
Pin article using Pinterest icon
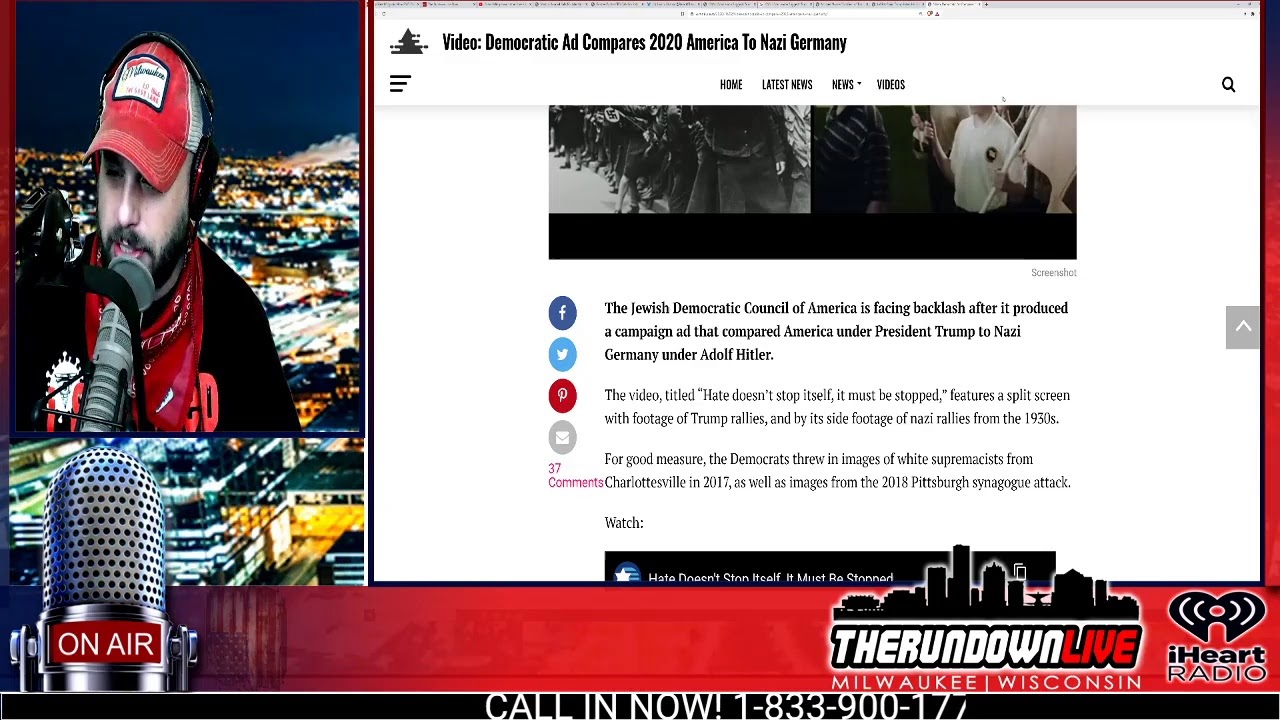pos(562,396)
